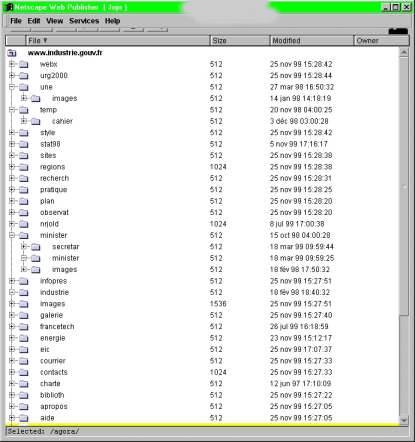
Task: Click the galerie folder icon
Action: pyautogui.click(x=24, y=315)
